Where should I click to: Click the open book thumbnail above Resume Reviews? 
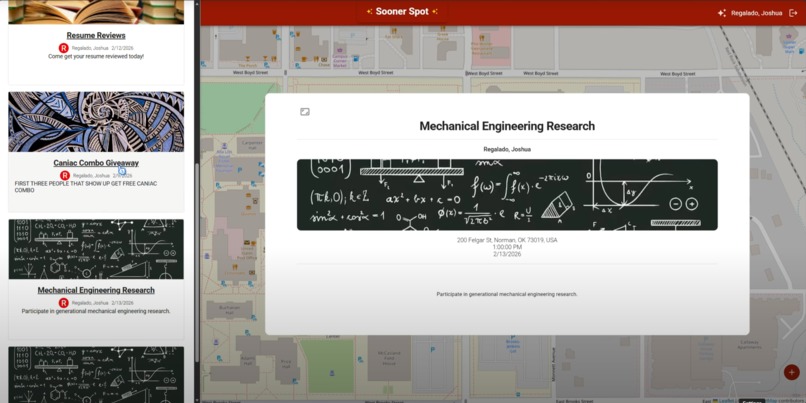[96, 12]
